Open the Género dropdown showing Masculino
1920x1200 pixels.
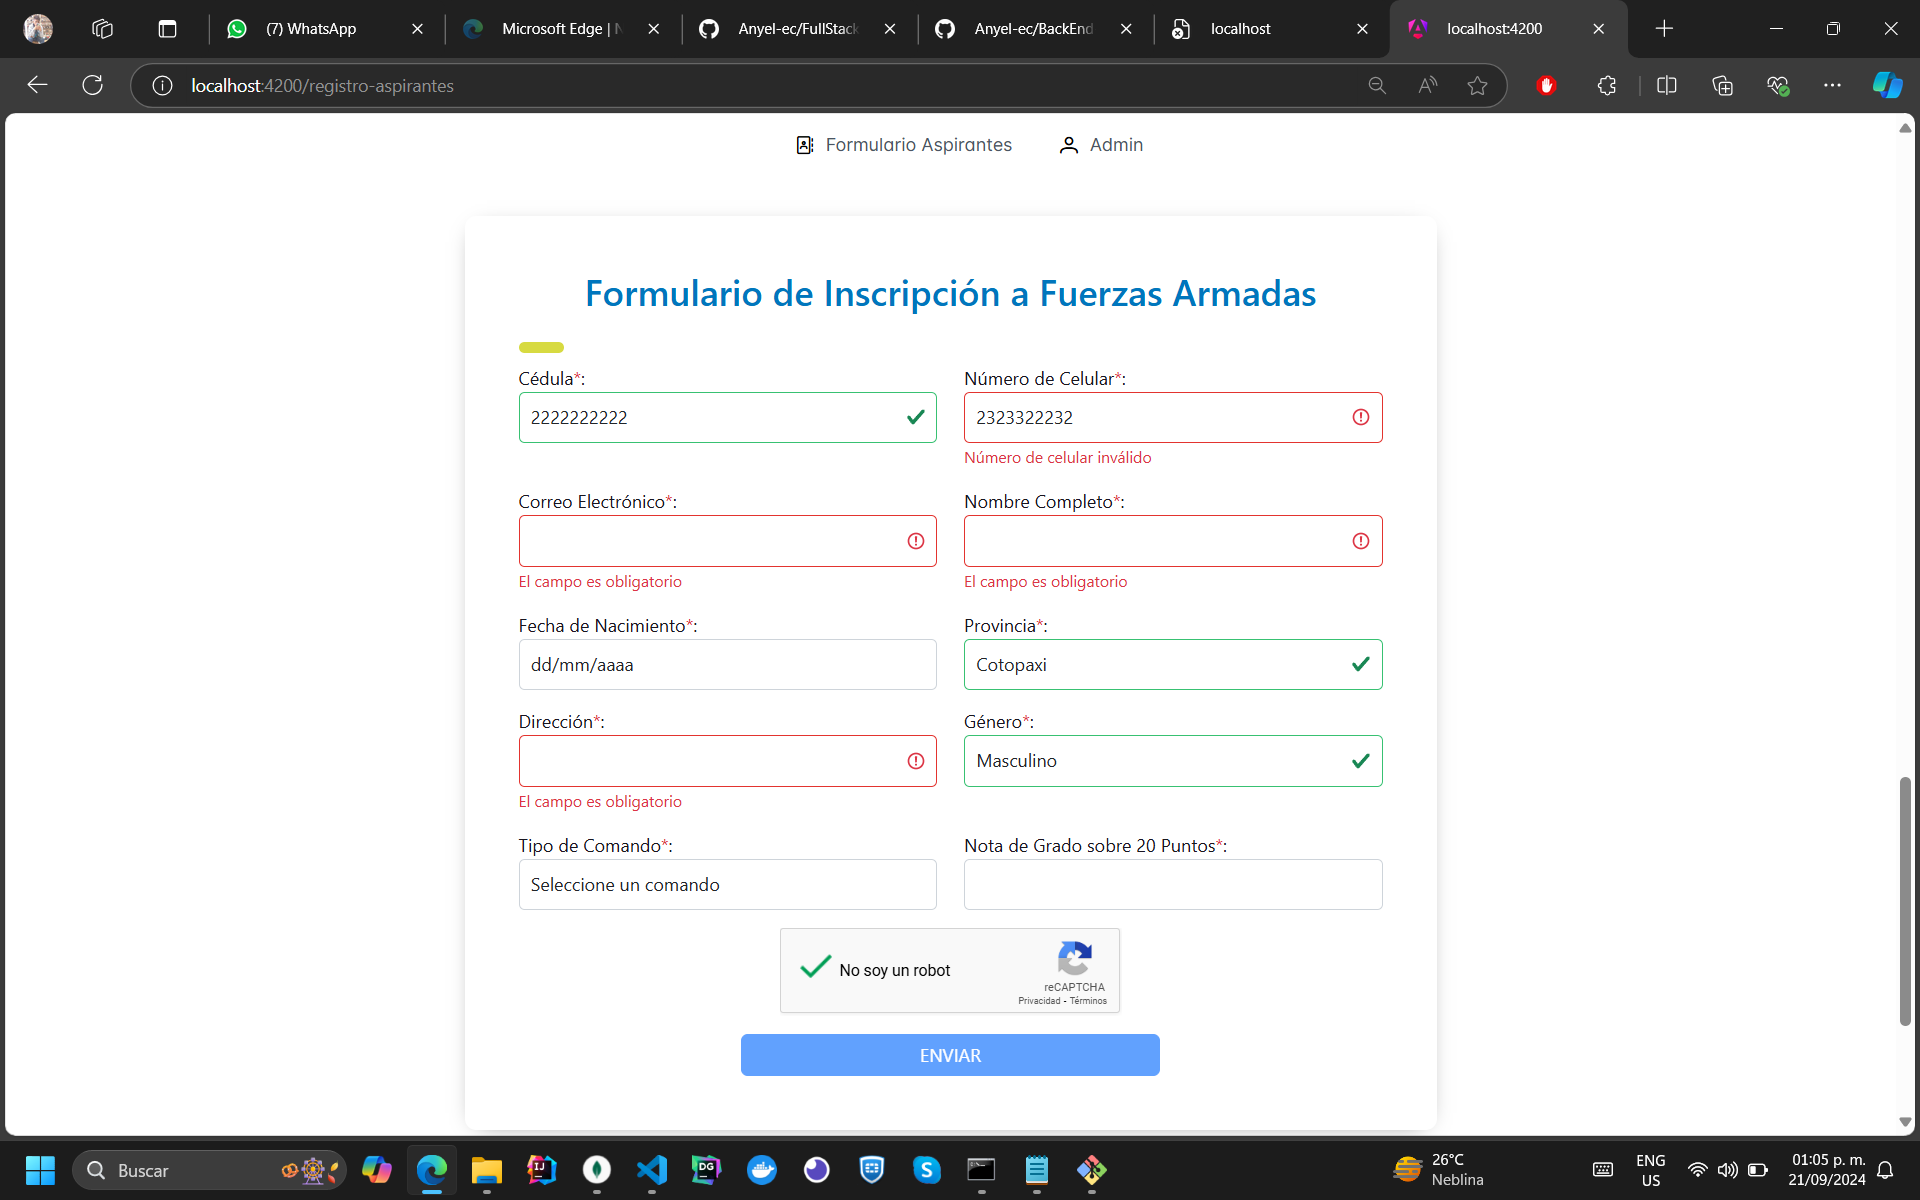pyautogui.click(x=1173, y=761)
